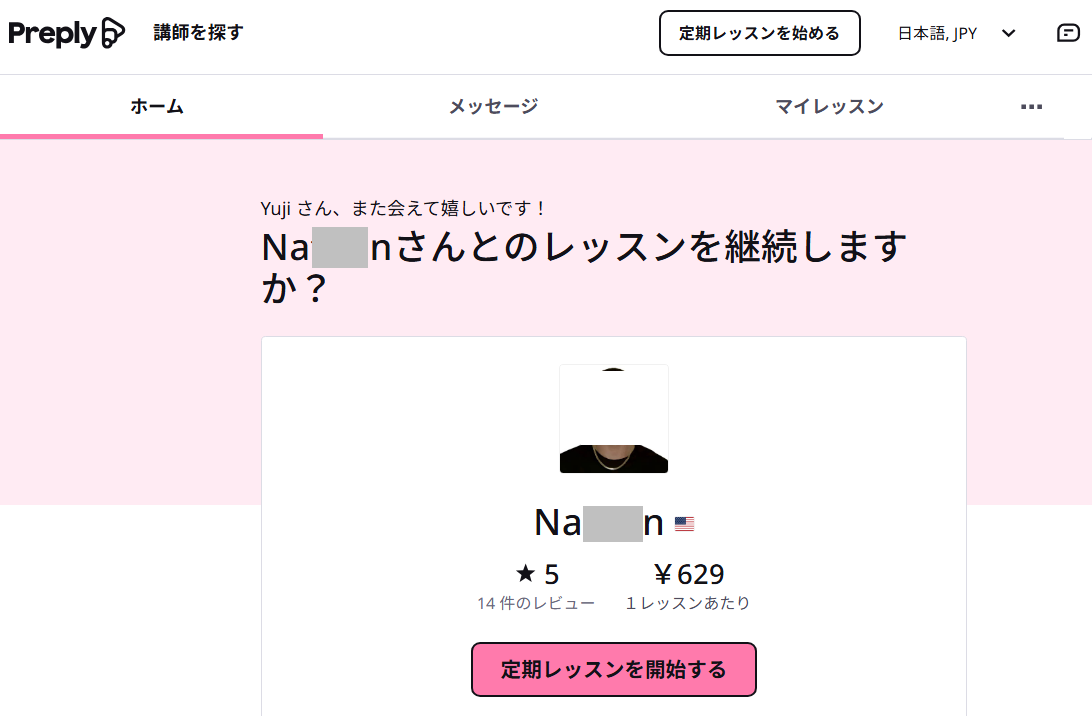The width and height of the screenshot is (1092, 716).
Task: Click the Yuji さん greeting text
Action: pyautogui.click(x=404, y=209)
